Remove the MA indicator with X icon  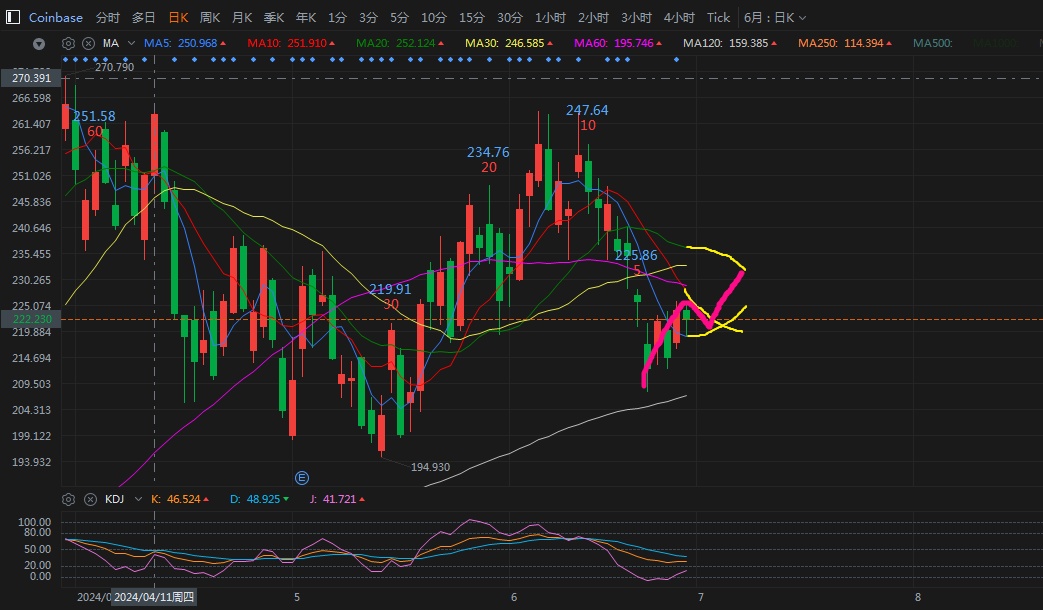tap(87, 43)
